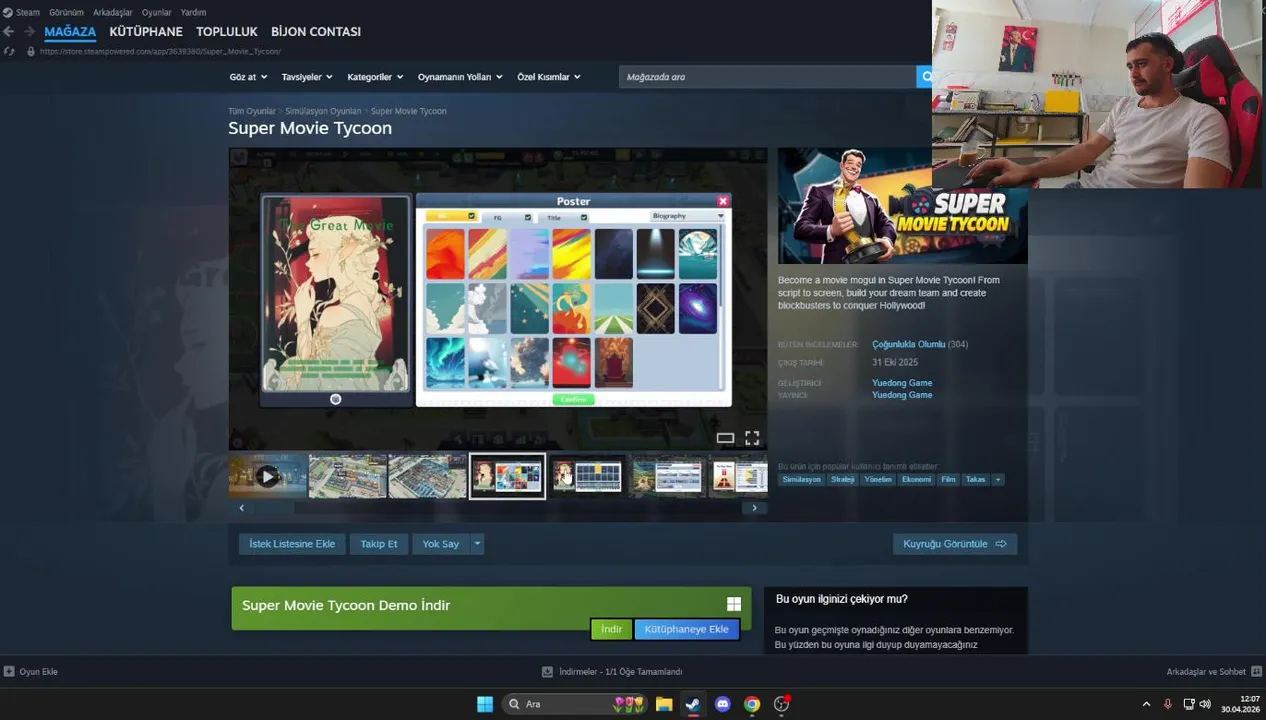
Task: Click the Mağazada ara search field
Action: [x=767, y=77]
